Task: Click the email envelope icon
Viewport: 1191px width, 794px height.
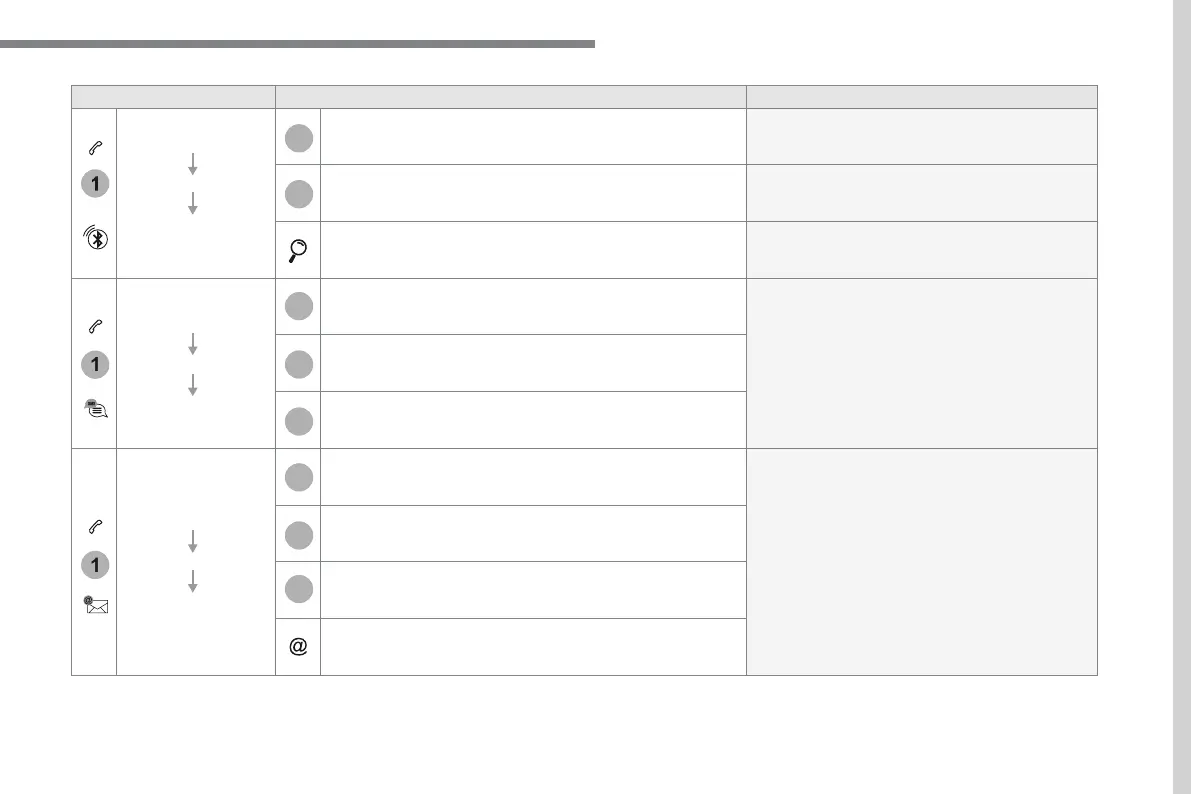Action: point(94,604)
